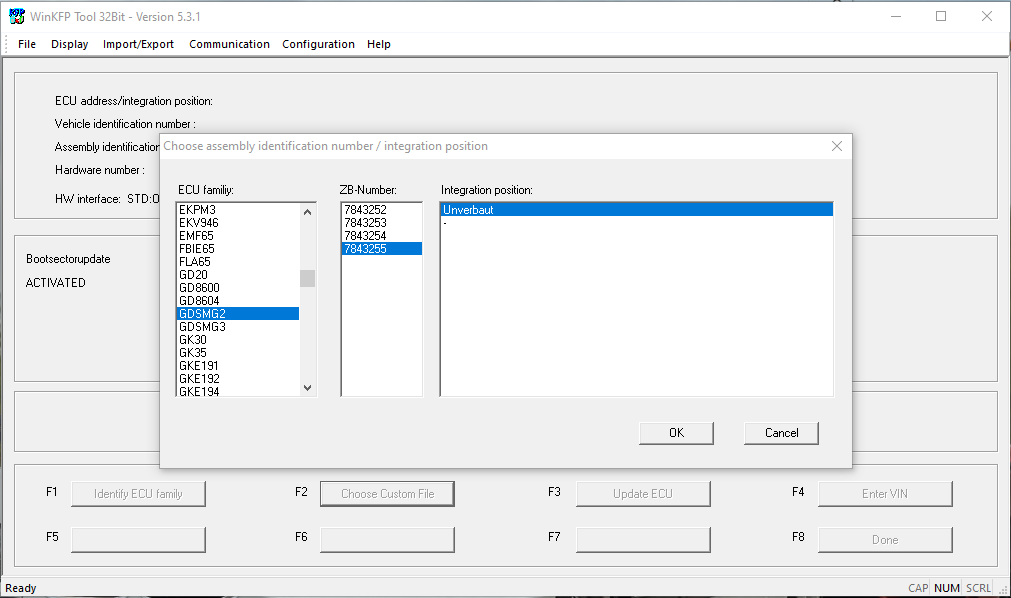Close the assembly identification dialog
This screenshot has width=1011, height=598.
tap(836, 146)
